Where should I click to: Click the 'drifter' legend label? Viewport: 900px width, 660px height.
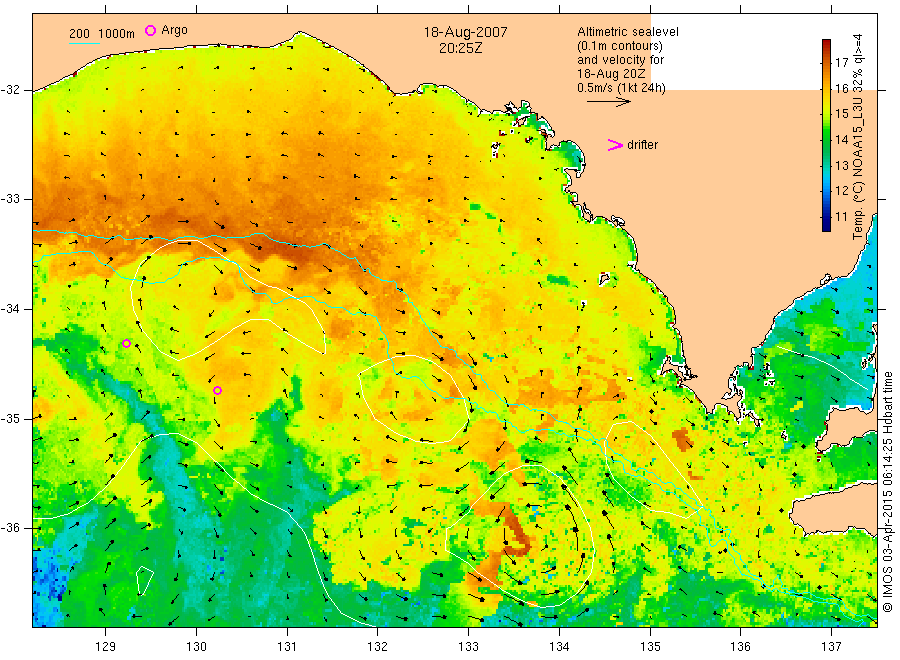click(642, 145)
